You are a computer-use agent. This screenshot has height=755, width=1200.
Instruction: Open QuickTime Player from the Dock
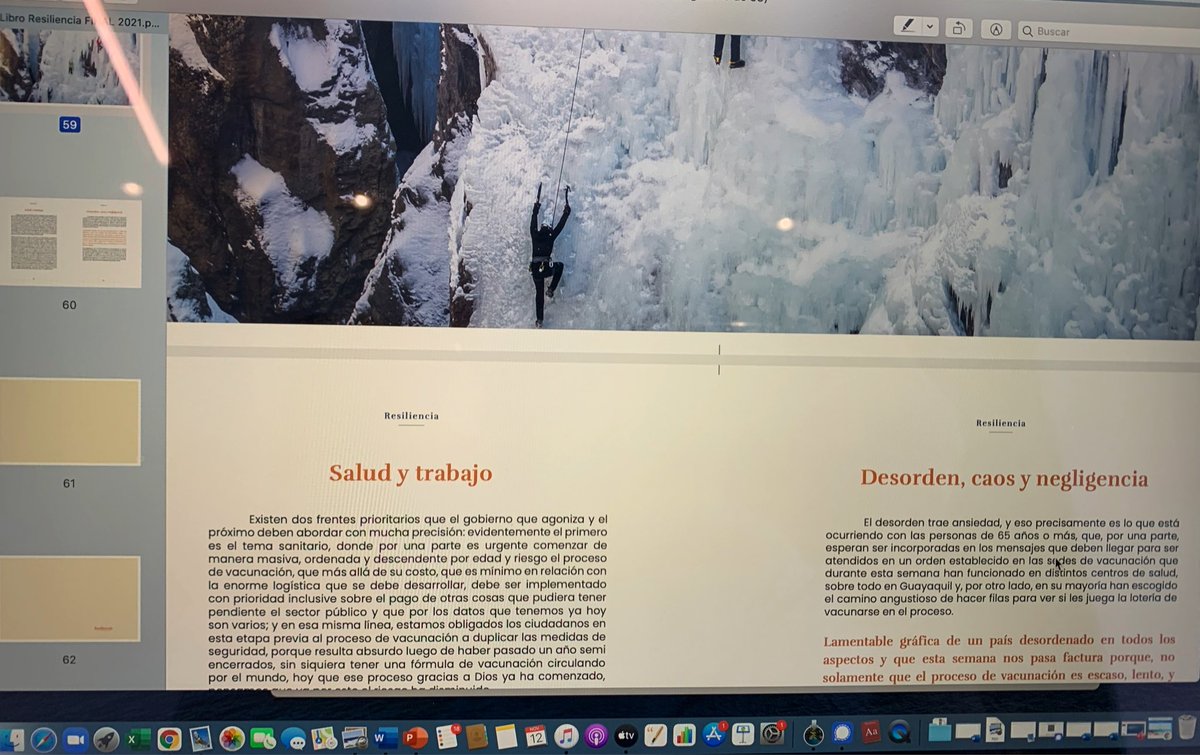(899, 732)
